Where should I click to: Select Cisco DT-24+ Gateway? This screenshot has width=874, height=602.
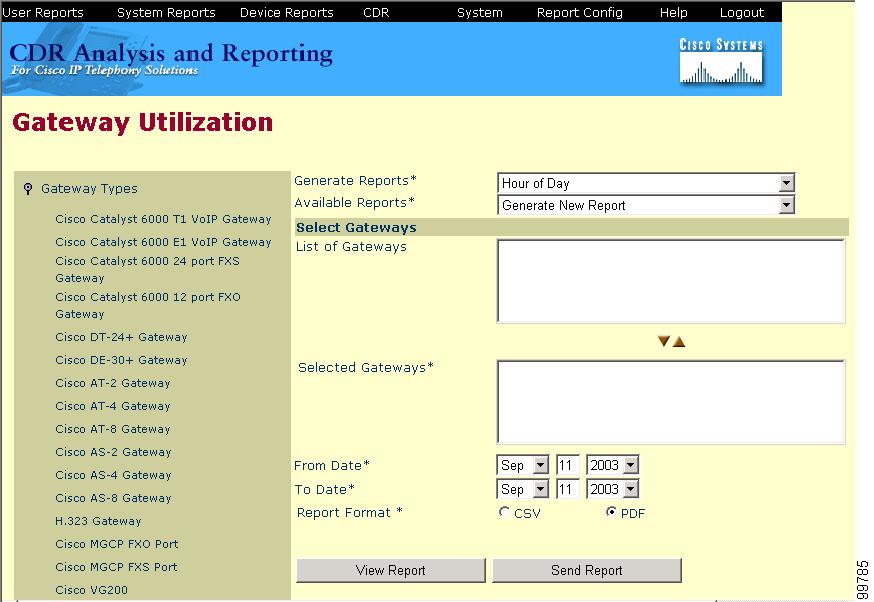point(121,337)
